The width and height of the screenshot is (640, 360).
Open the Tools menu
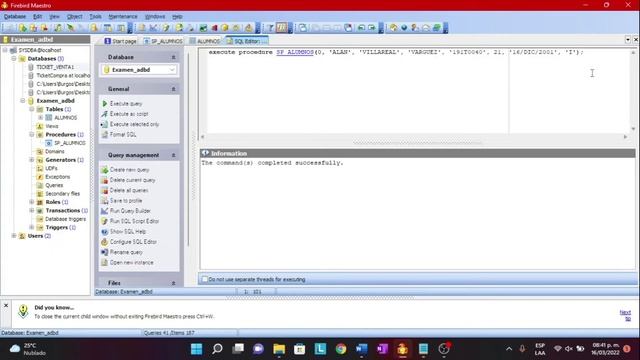[95, 16]
